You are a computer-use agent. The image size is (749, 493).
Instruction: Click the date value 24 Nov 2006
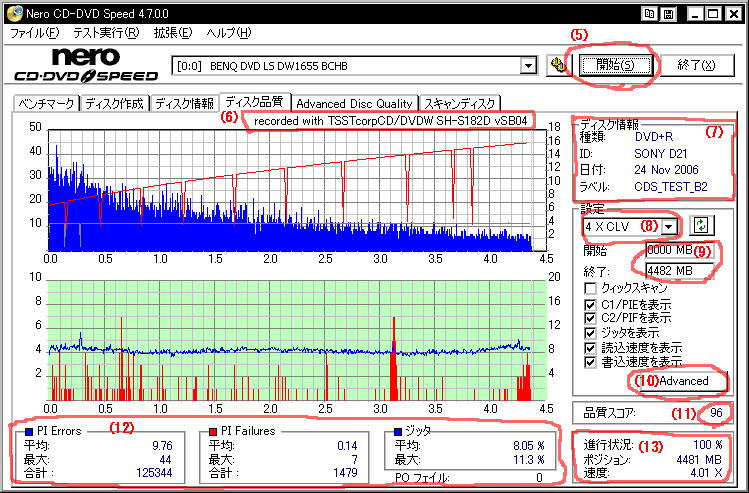pyautogui.click(x=666, y=170)
